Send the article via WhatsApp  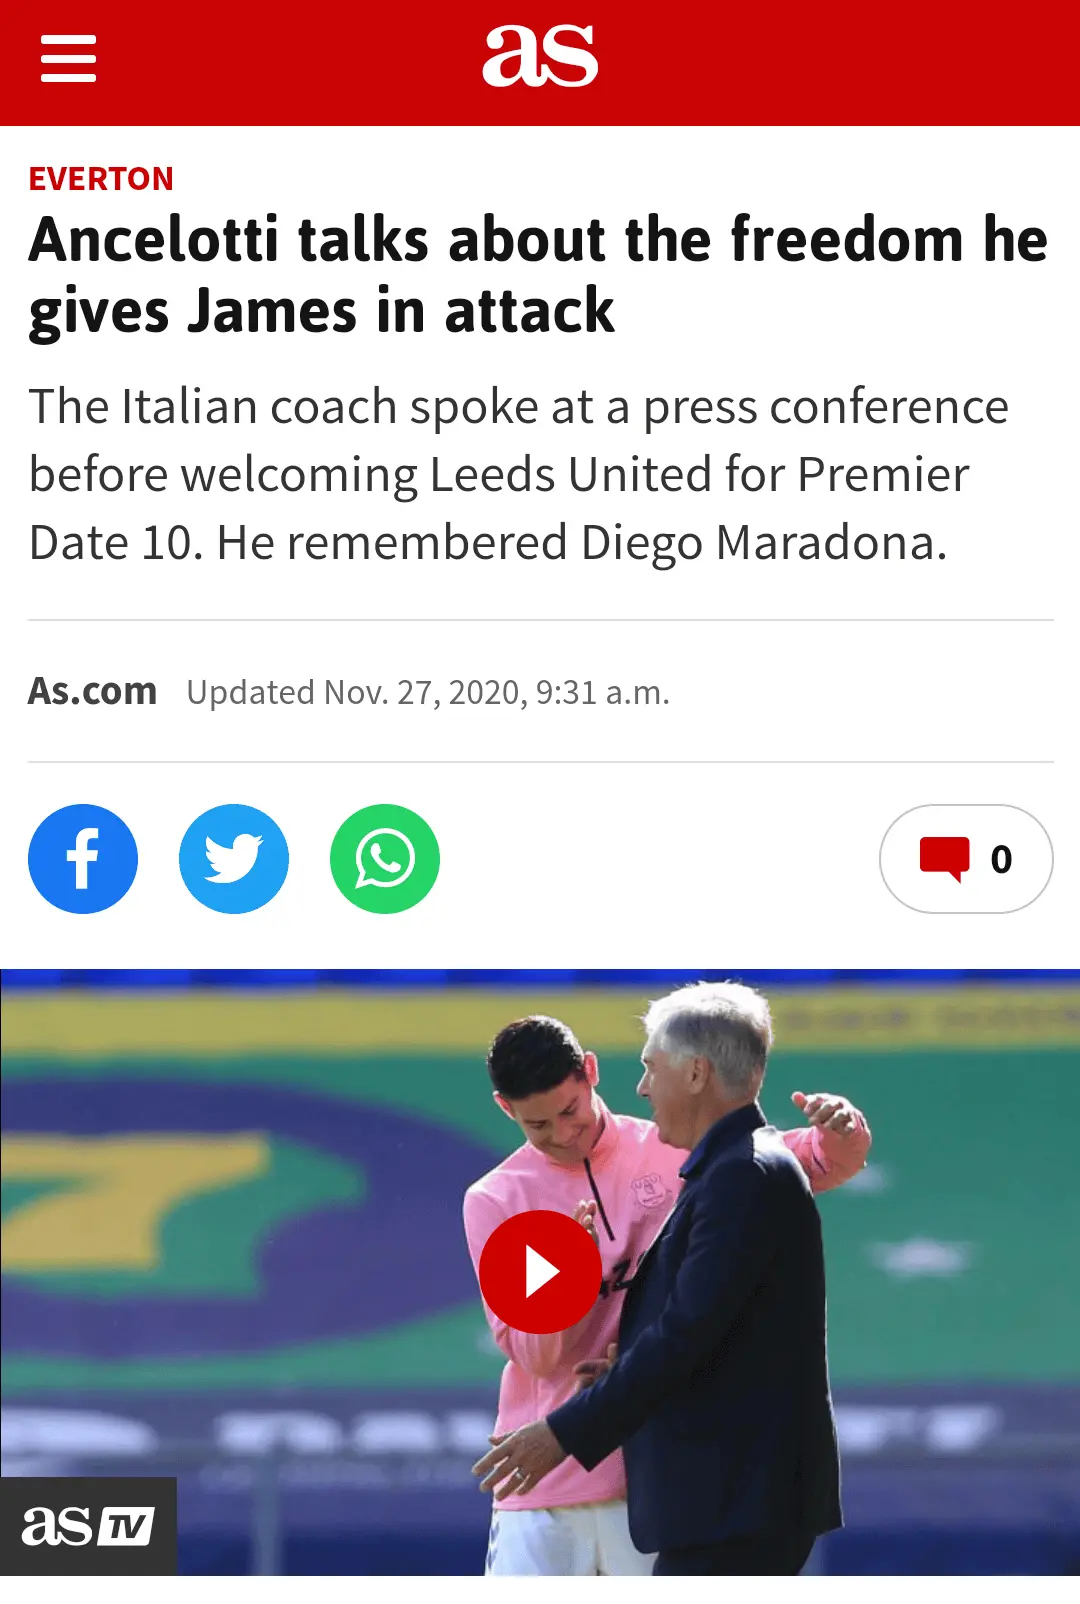pyautogui.click(x=385, y=859)
